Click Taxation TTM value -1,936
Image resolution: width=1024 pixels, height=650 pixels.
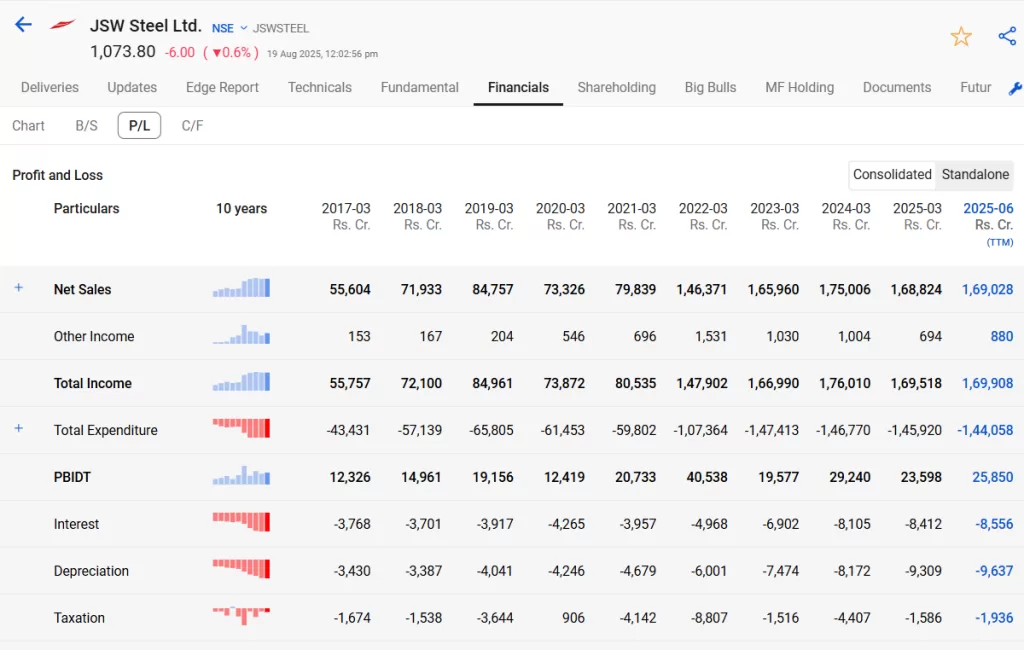[x=994, y=618]
